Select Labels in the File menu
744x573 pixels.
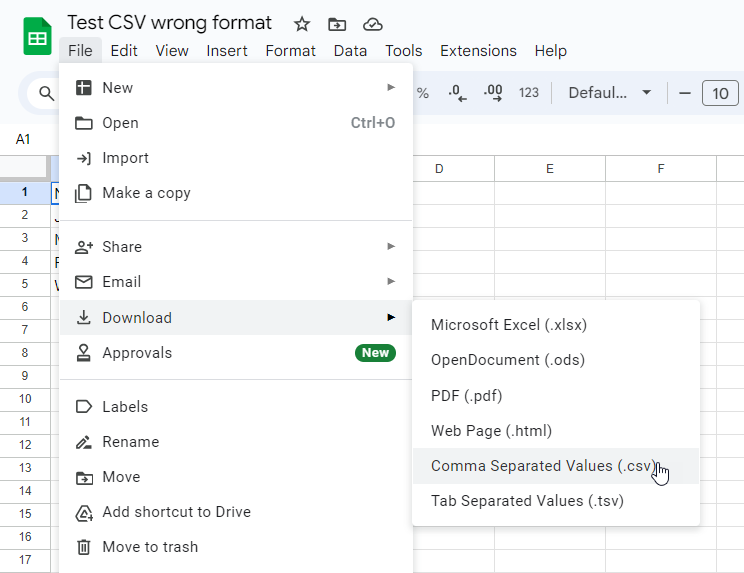pos(236,407)
